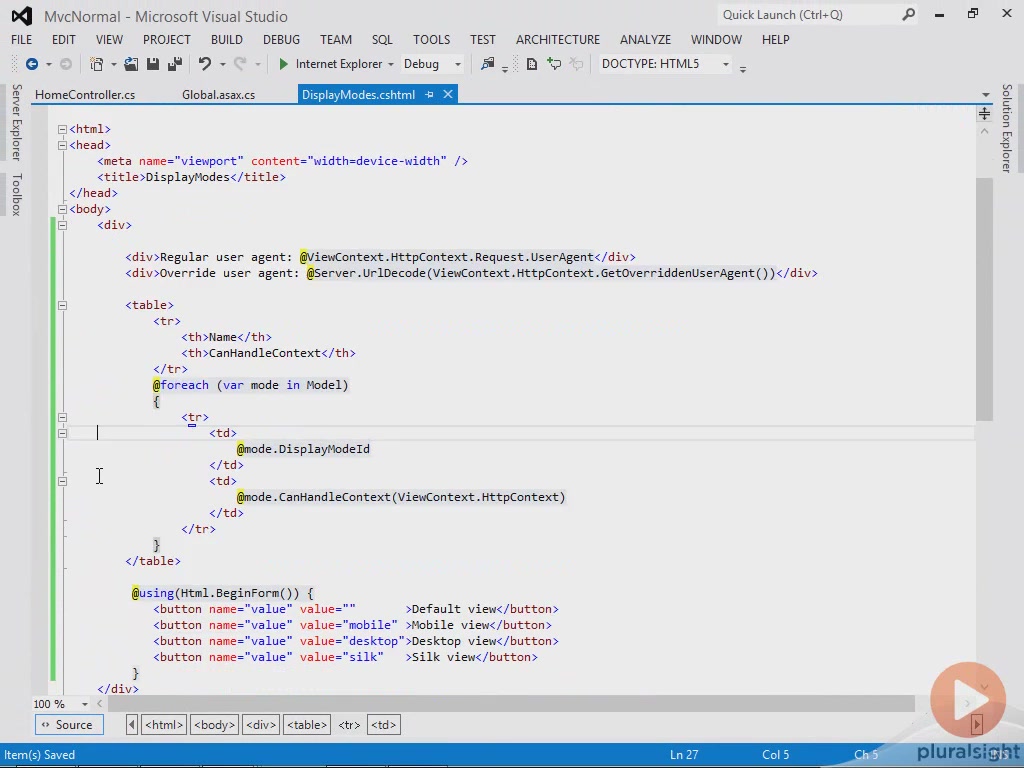The image size is (1024, 768).
Task: Open the zoom level 100 % dropdown
Action: (84, 704)
